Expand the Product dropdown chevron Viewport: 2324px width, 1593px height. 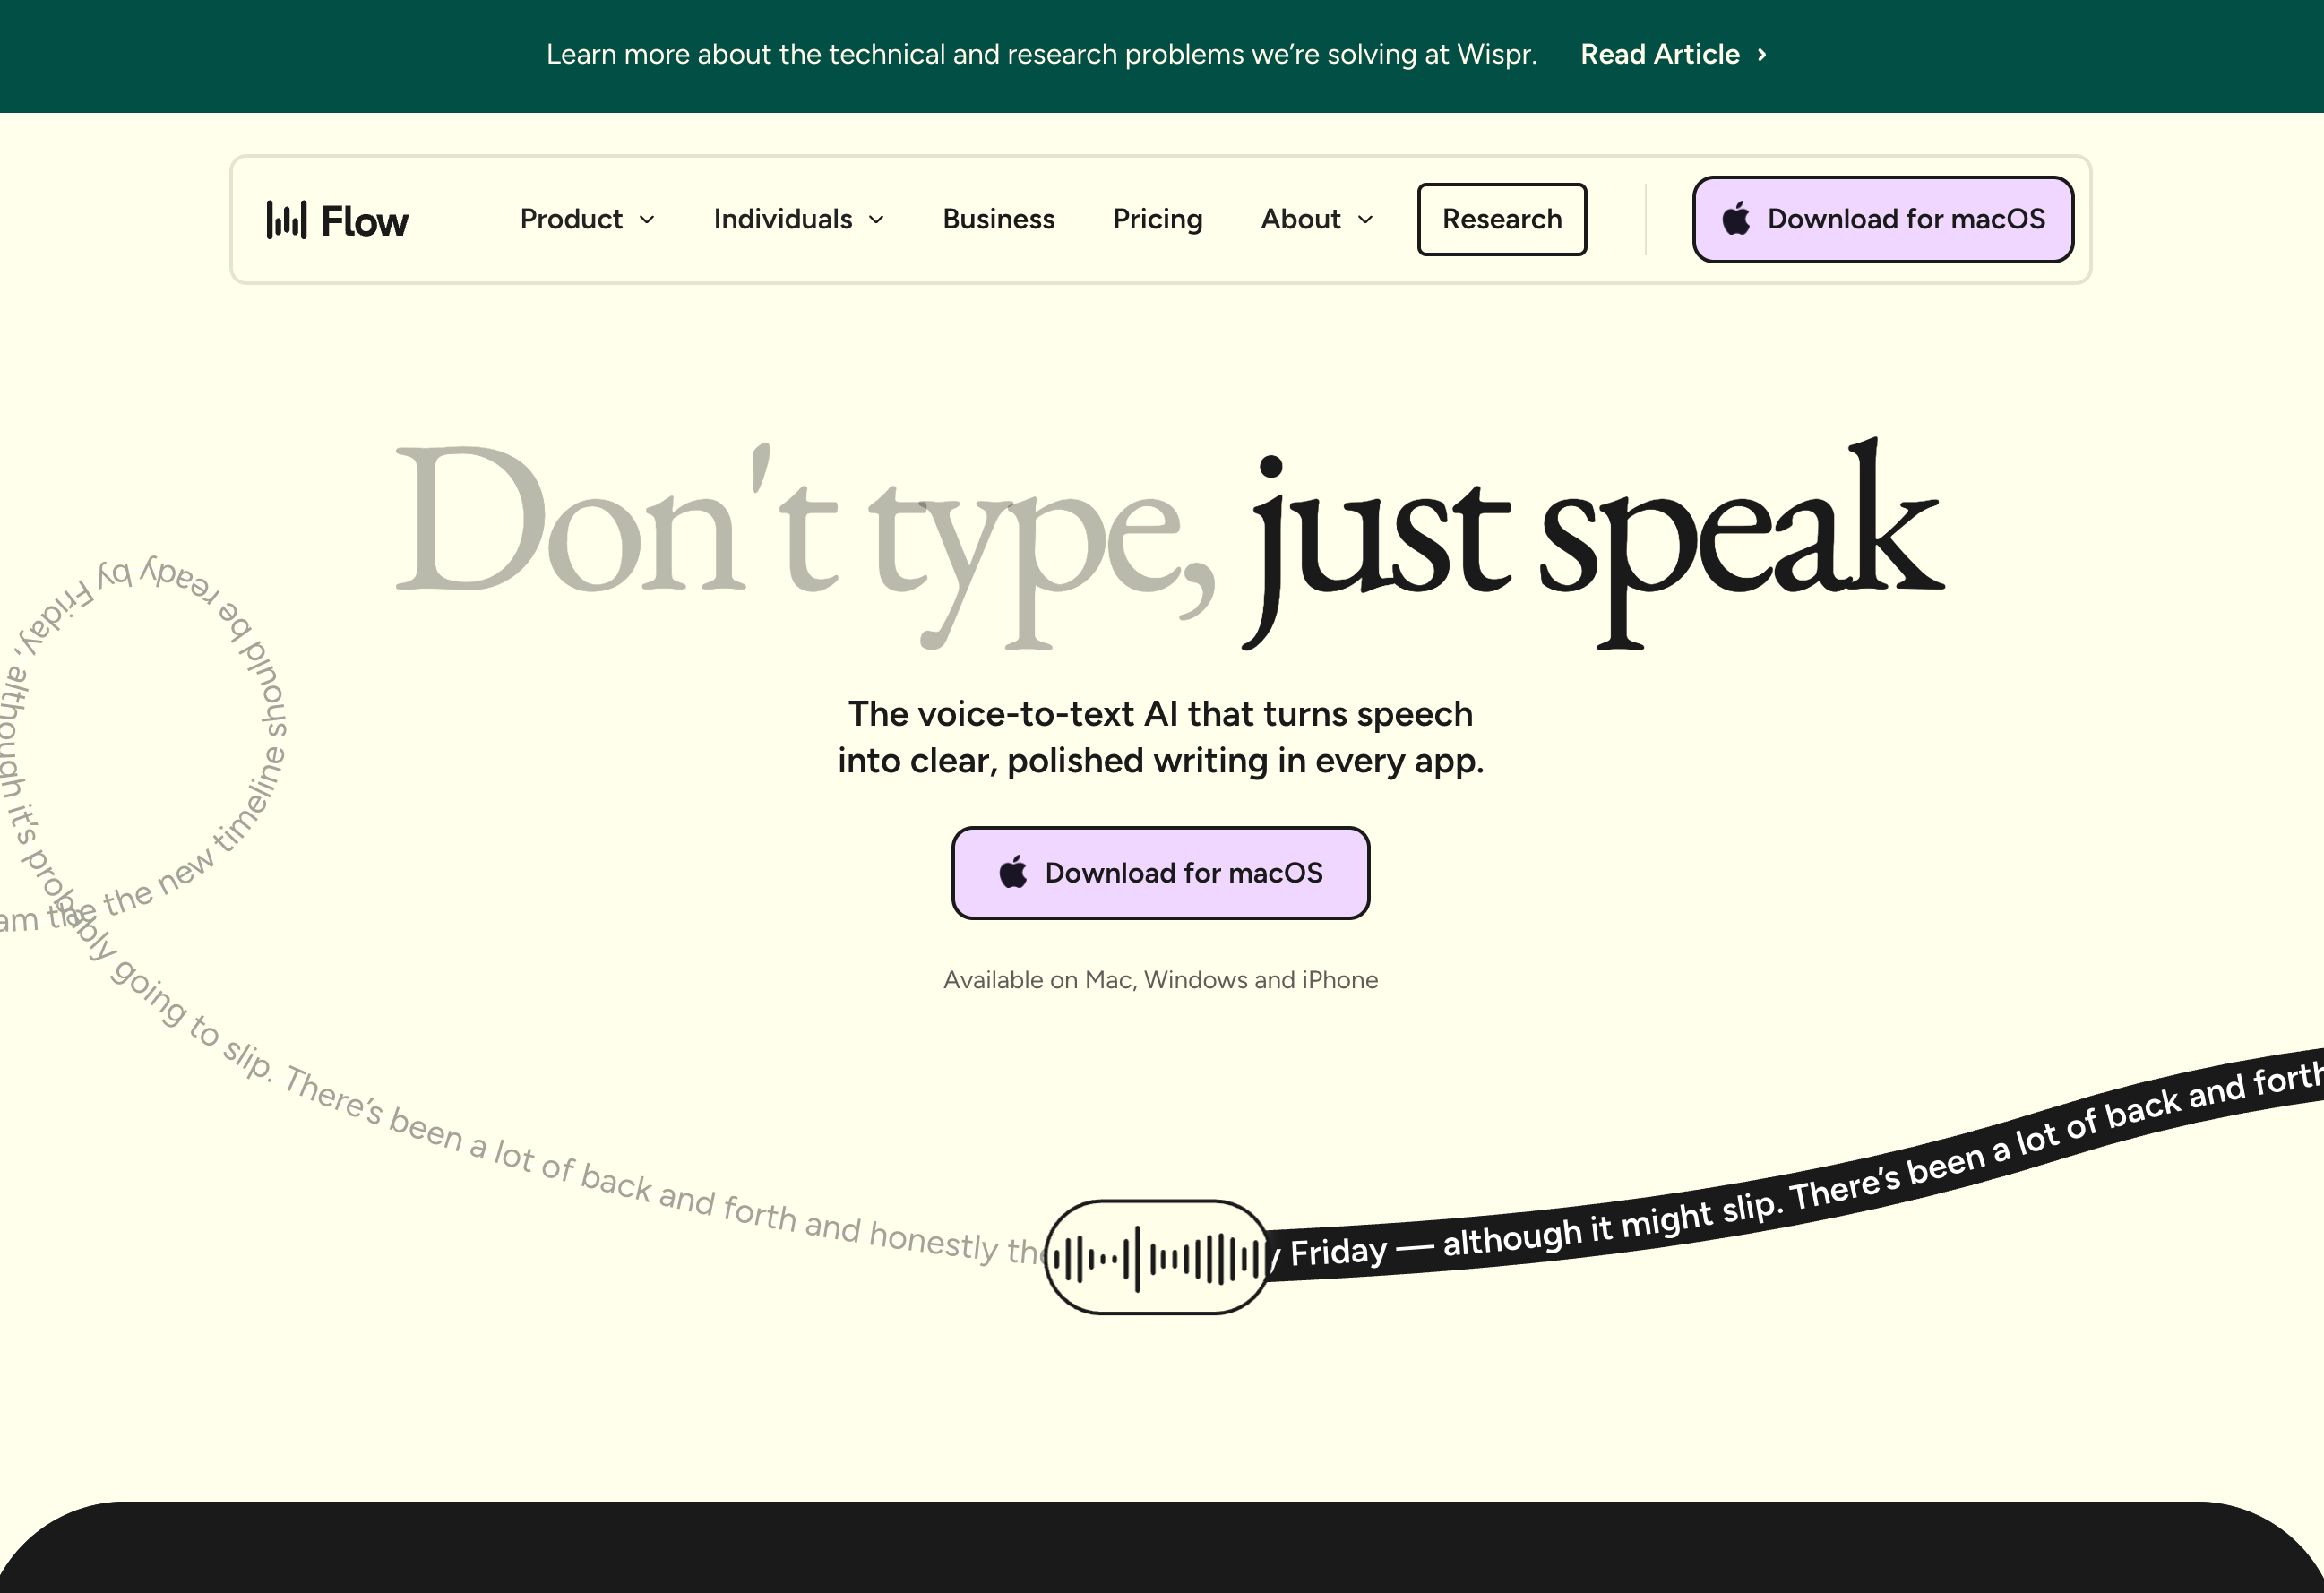(x=647, y=220)
